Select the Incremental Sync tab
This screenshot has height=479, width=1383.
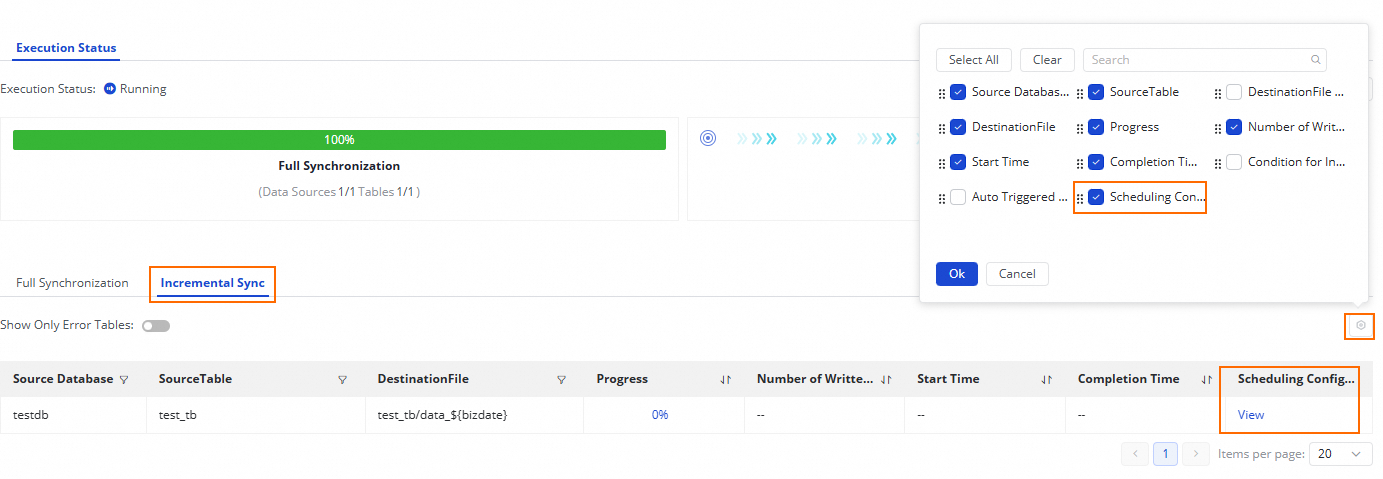point(213,283)
